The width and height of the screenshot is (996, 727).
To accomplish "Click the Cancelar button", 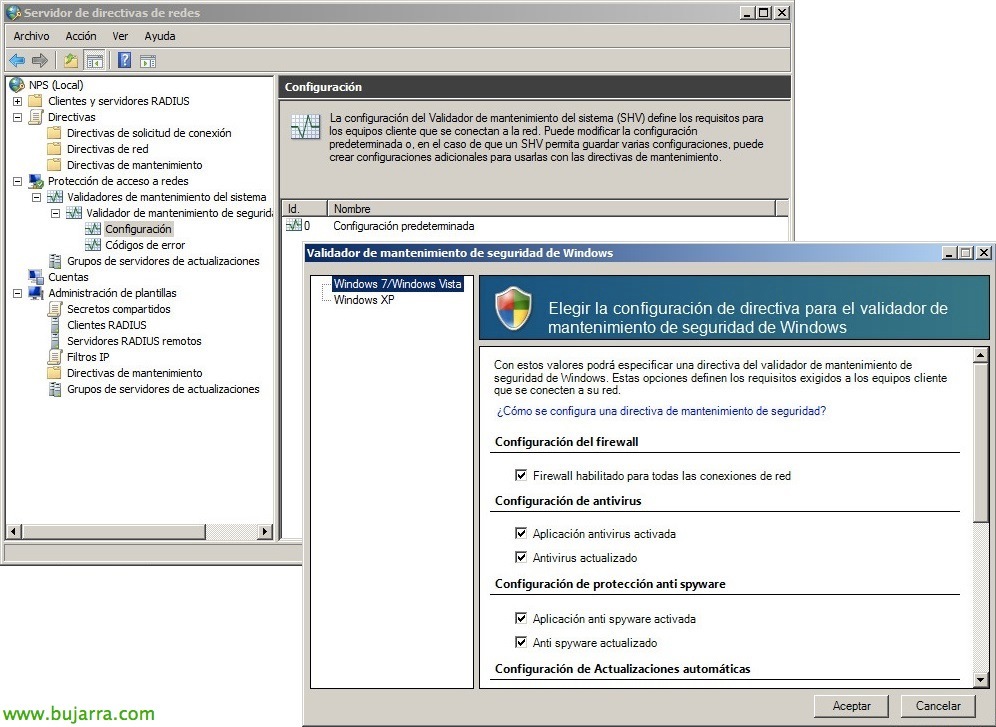I will pos(938,705).
